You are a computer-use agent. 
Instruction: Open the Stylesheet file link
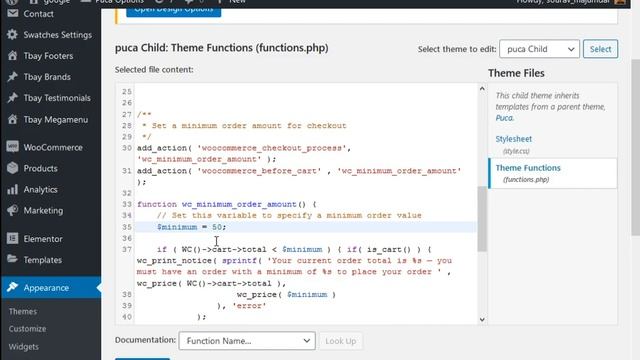[513, 139]
